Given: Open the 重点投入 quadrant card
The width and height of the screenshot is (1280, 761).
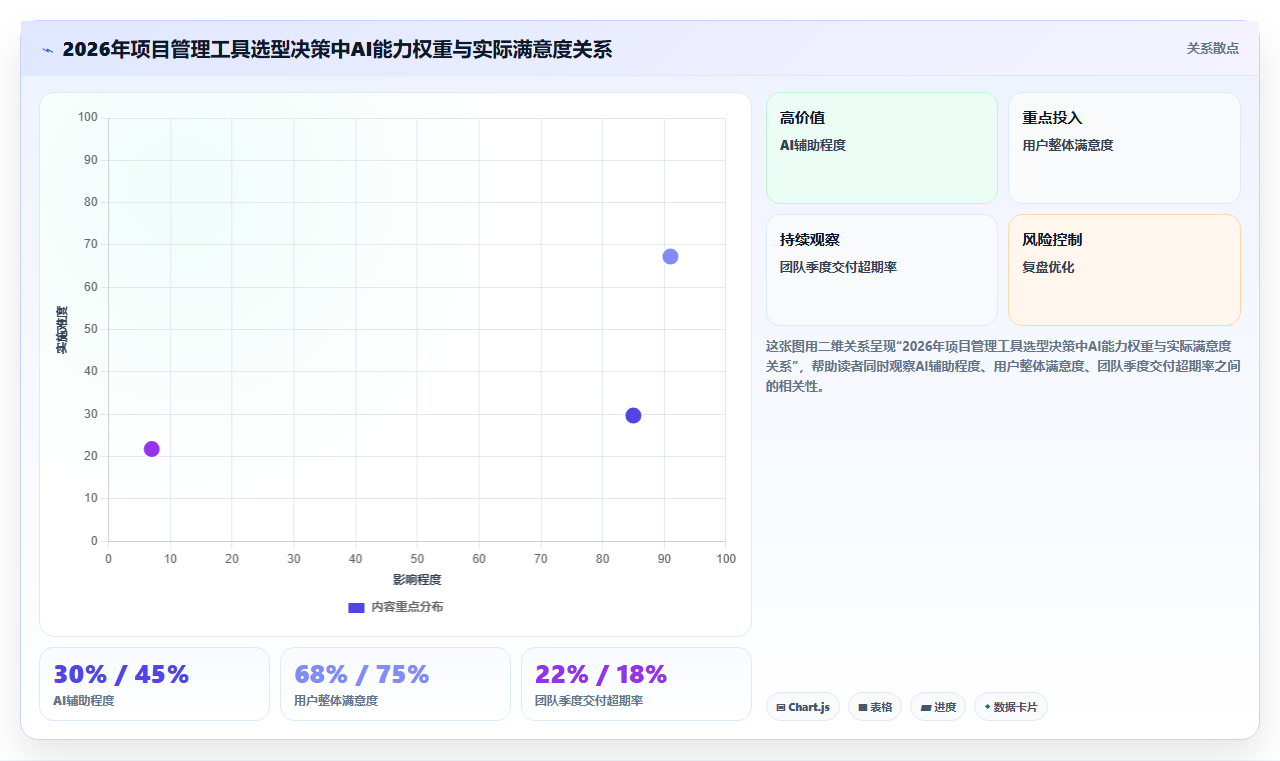Looking at the screenshot, I should click(x=1124, y=148).
